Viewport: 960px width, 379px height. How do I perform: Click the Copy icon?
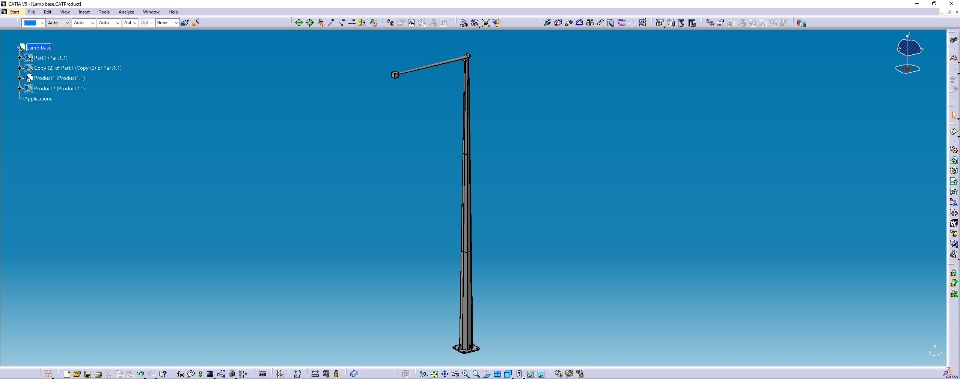pyautogui.click(x=120, y=373)
